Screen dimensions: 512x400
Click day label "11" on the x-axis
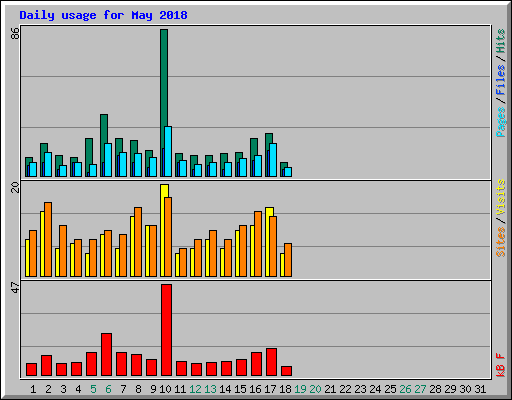tap(180, 389)
